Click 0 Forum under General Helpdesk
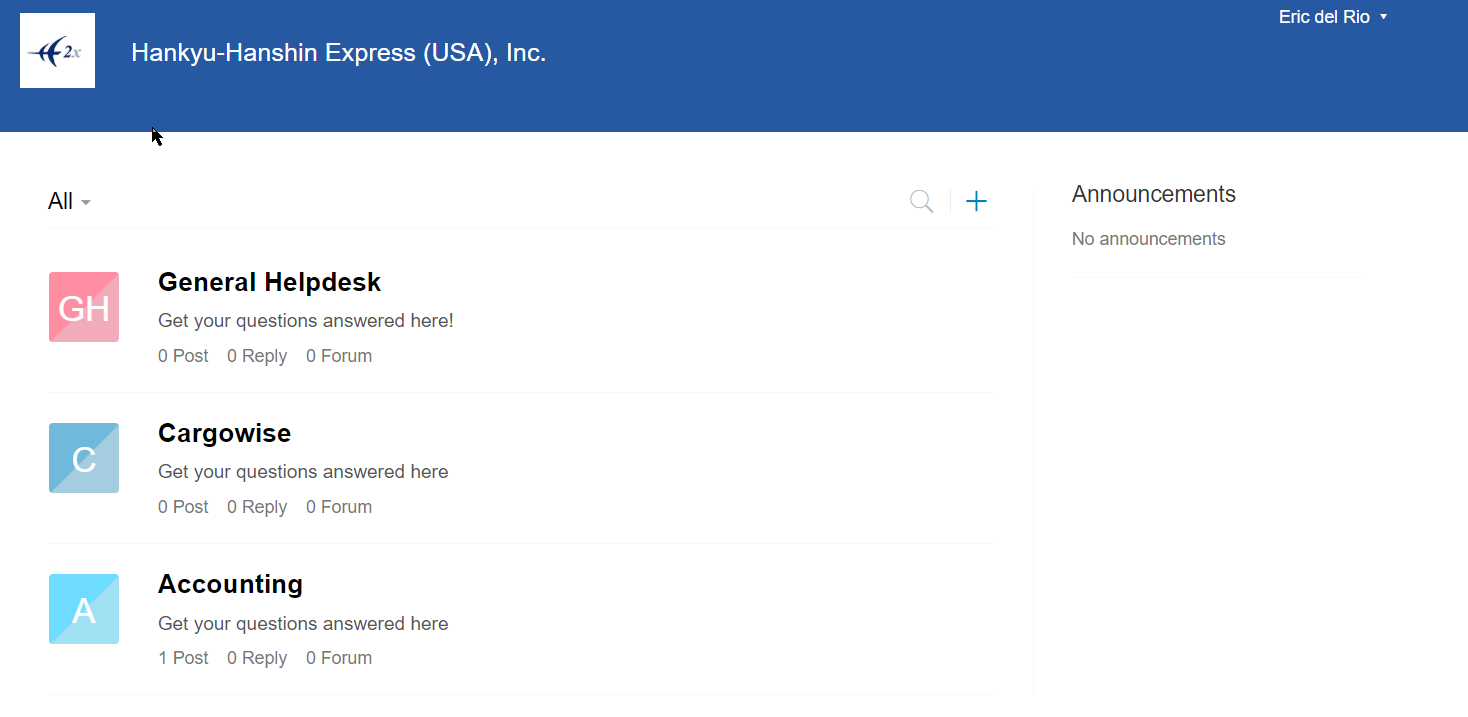Image resolution: width=1468 pixels, height=717 pixels. click(339, 356)
